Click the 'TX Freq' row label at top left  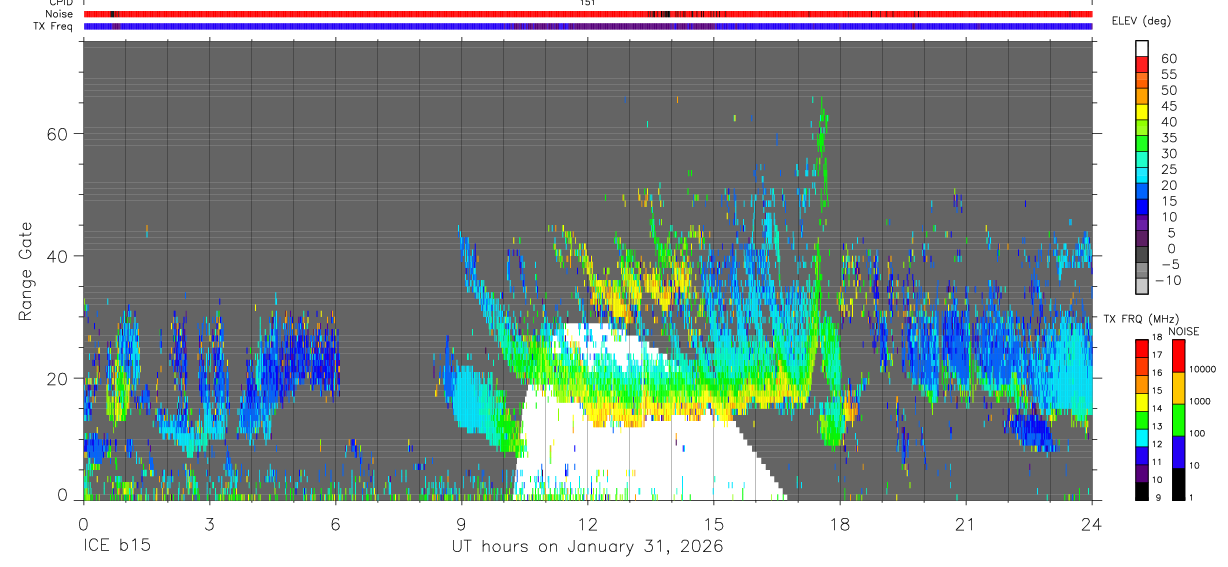point(54,26)
